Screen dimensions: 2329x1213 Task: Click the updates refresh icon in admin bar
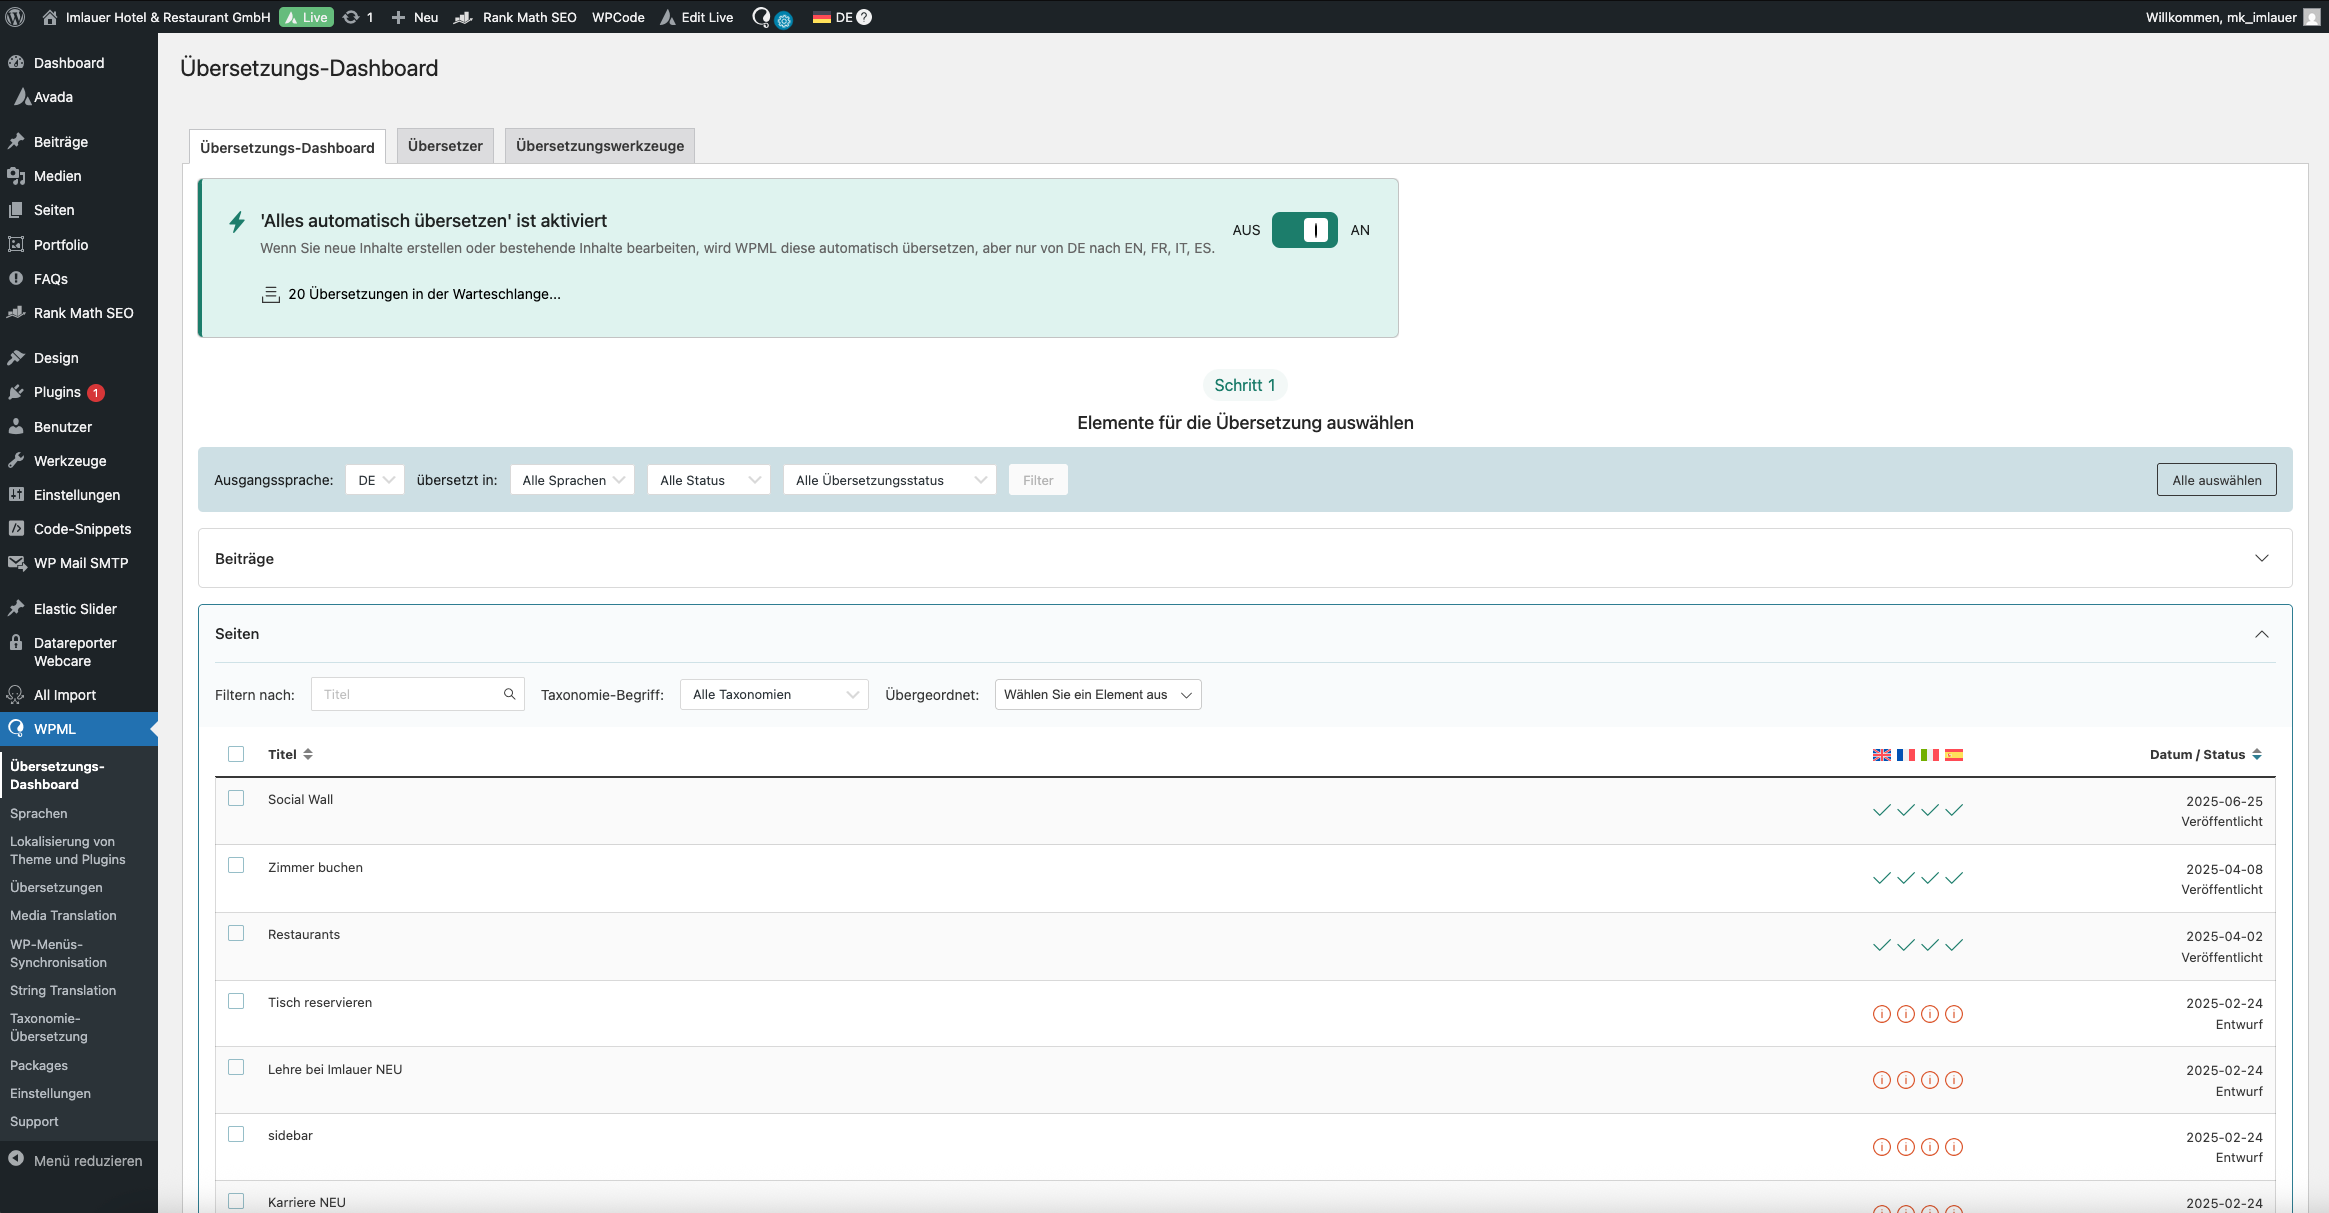point(351,17)
